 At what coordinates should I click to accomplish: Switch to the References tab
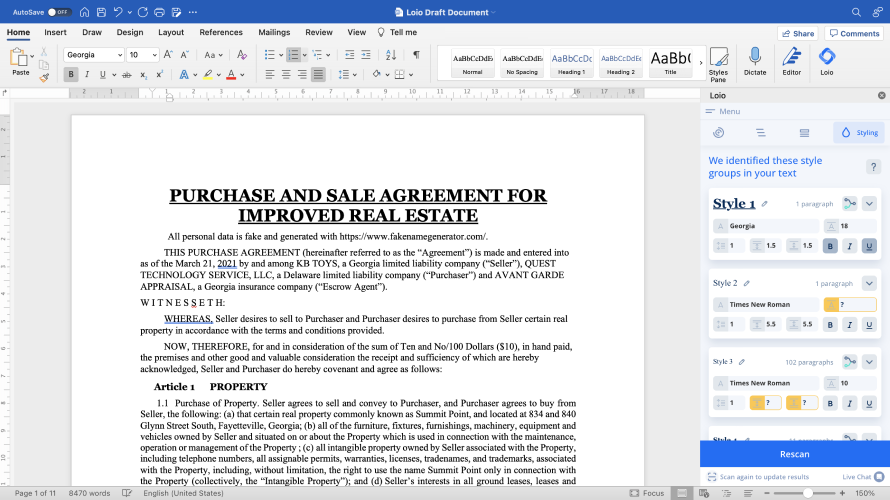click(221, 32)
